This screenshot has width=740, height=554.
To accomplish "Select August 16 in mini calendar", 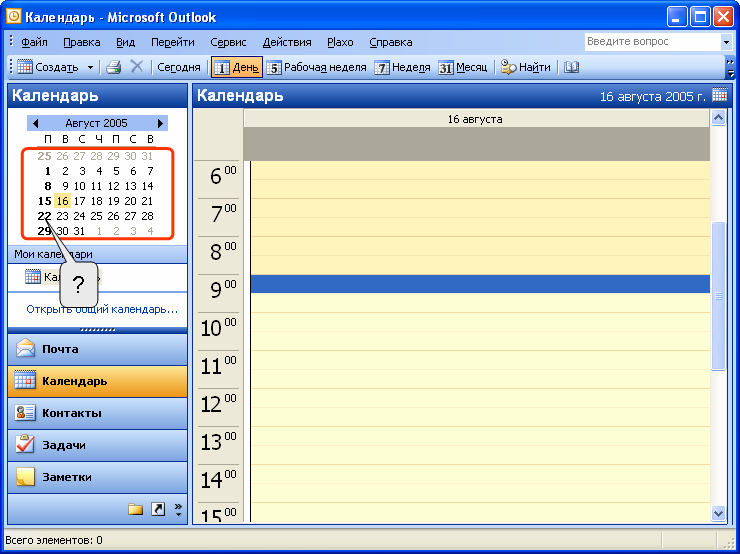I will click(x=62, y=201).
